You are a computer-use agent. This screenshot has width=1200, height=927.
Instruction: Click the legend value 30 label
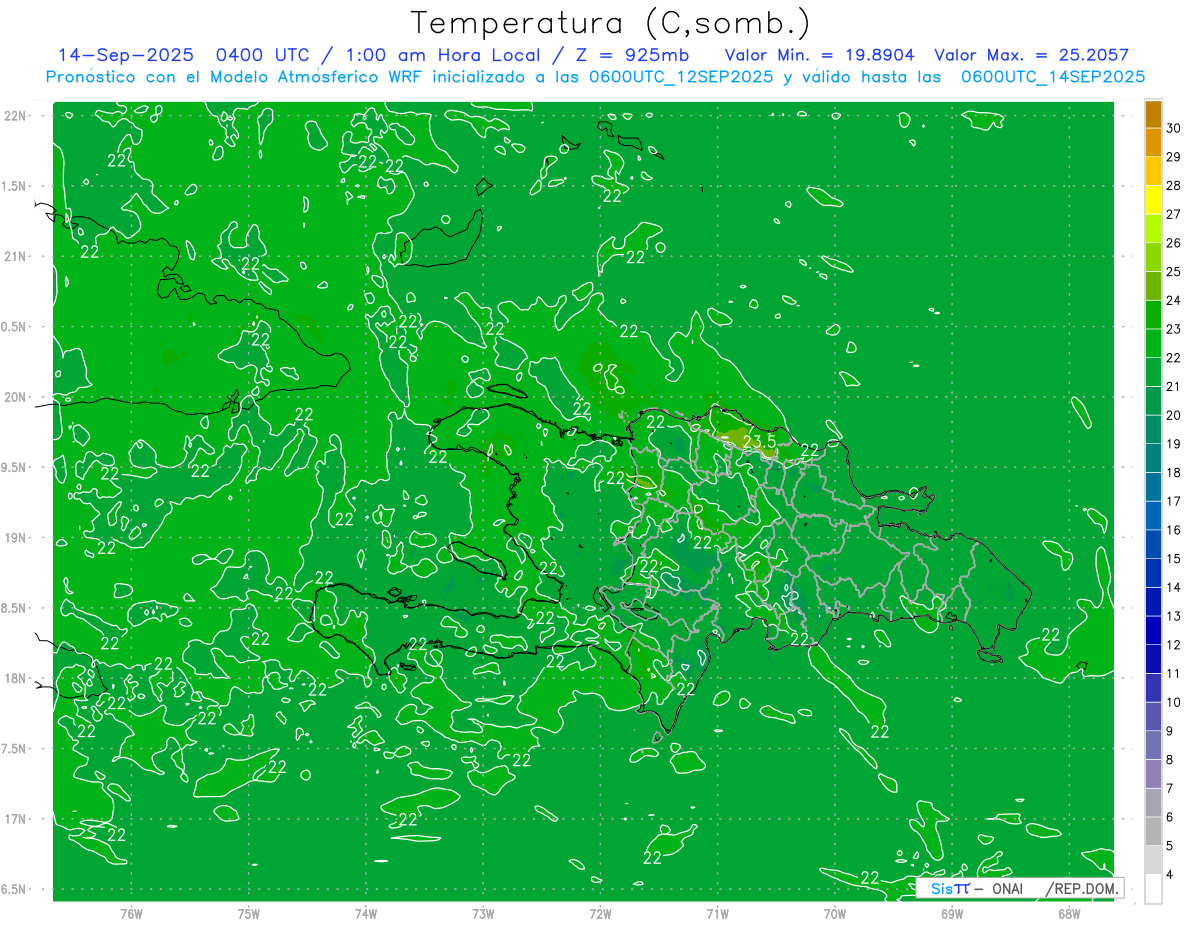(1173, 128)
